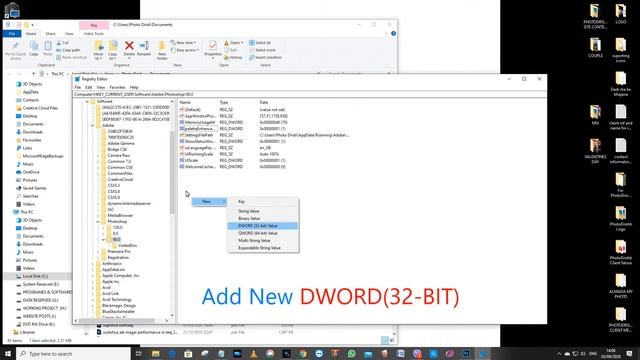Choose DWORD (32-bit) Value in context menu
Image resolution: width=640 pixels, height=360 pixels.
263,226
